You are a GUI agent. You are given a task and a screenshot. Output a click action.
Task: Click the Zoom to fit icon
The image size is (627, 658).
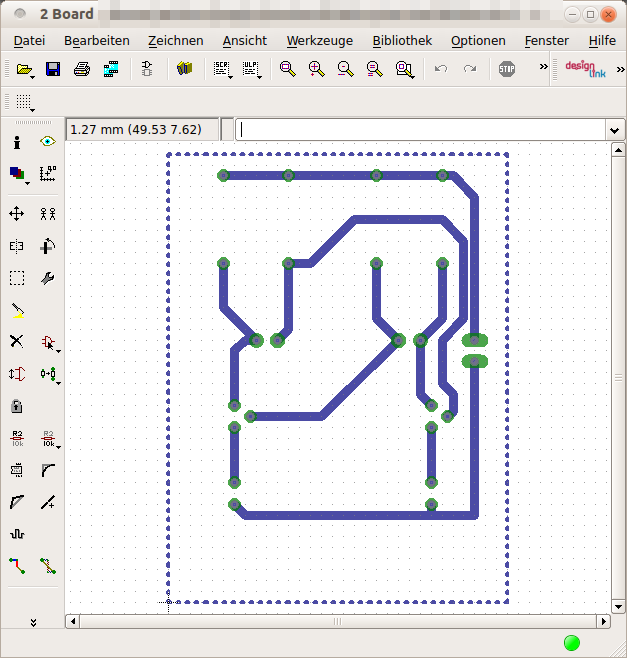pos(287,69)
